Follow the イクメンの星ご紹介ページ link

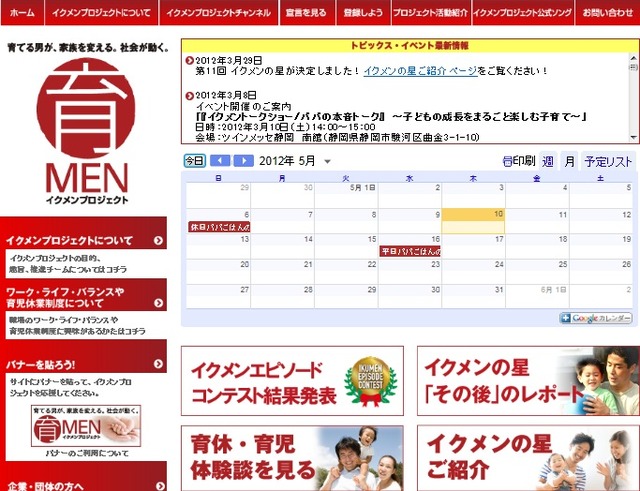[x=420, y=71]
